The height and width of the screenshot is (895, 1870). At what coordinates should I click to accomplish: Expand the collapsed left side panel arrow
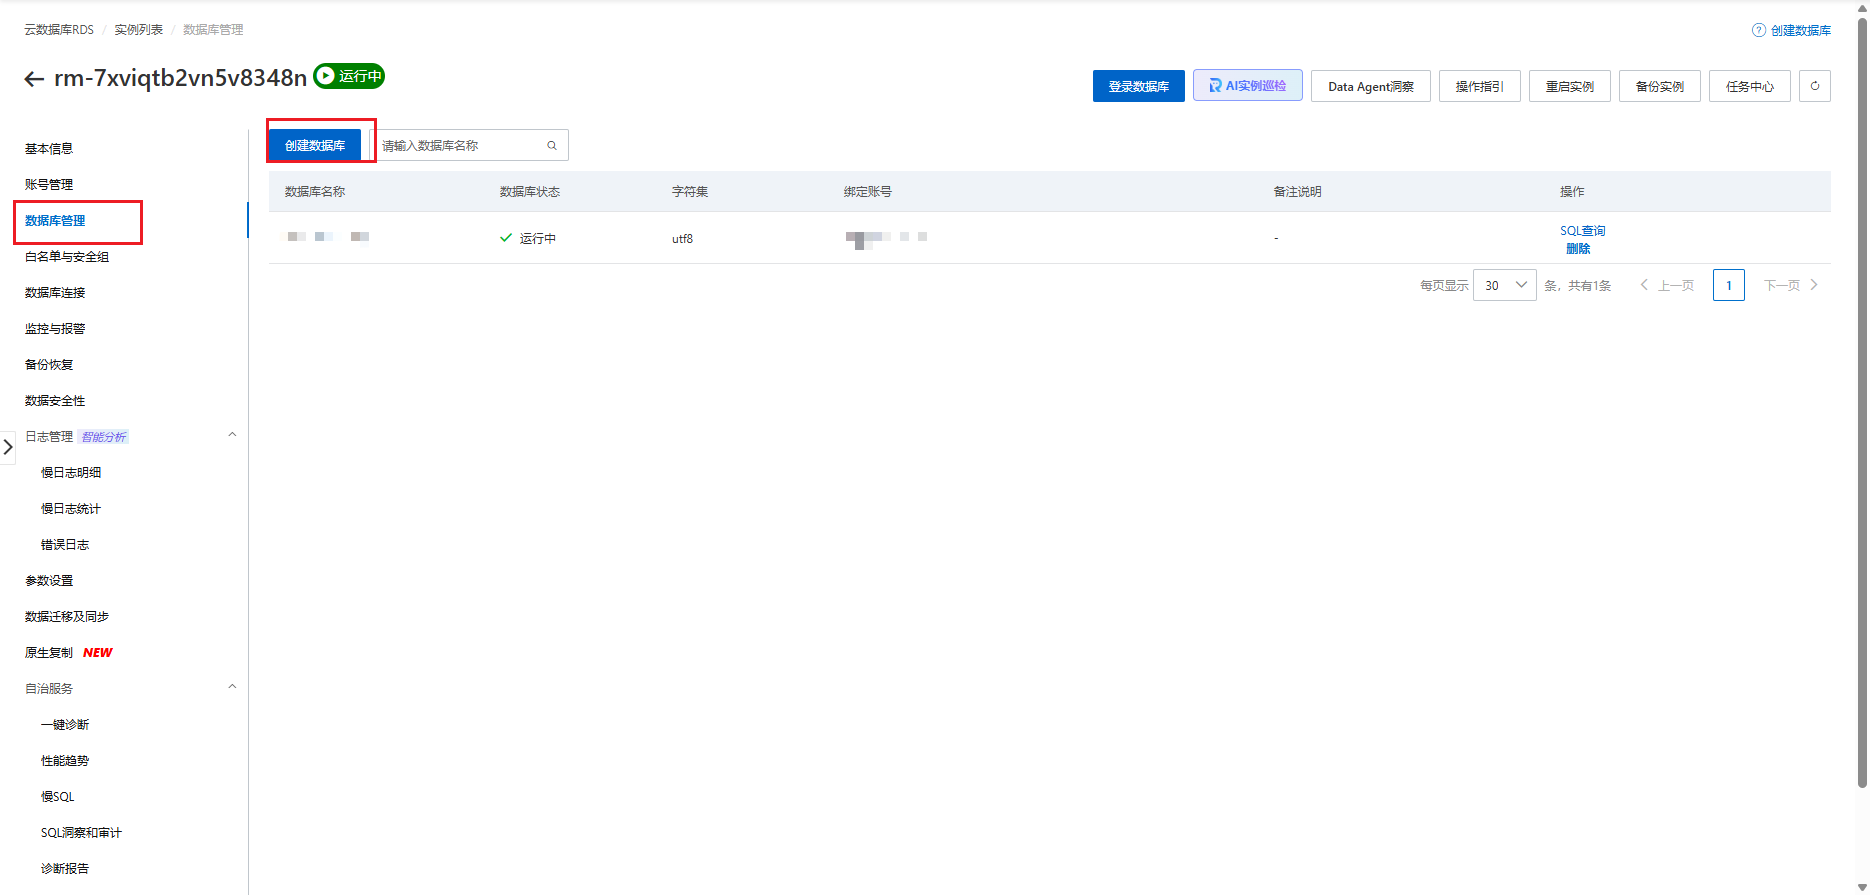tap(8, 447)
